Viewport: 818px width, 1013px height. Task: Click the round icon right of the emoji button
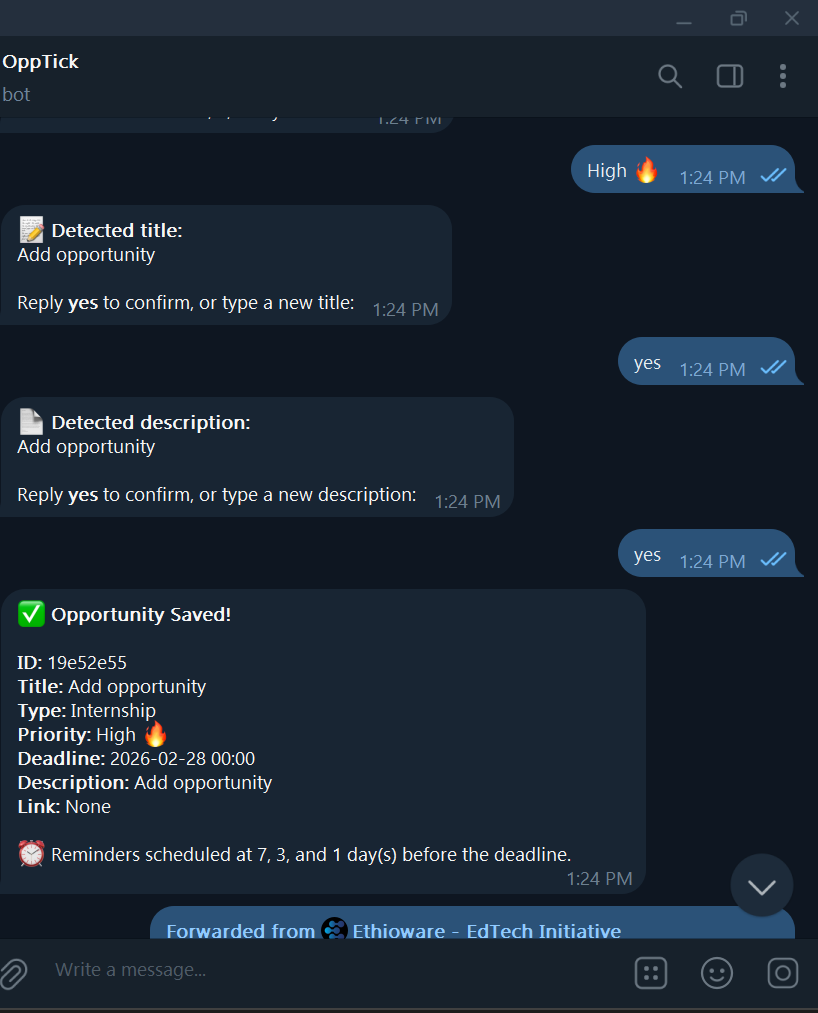783,972
